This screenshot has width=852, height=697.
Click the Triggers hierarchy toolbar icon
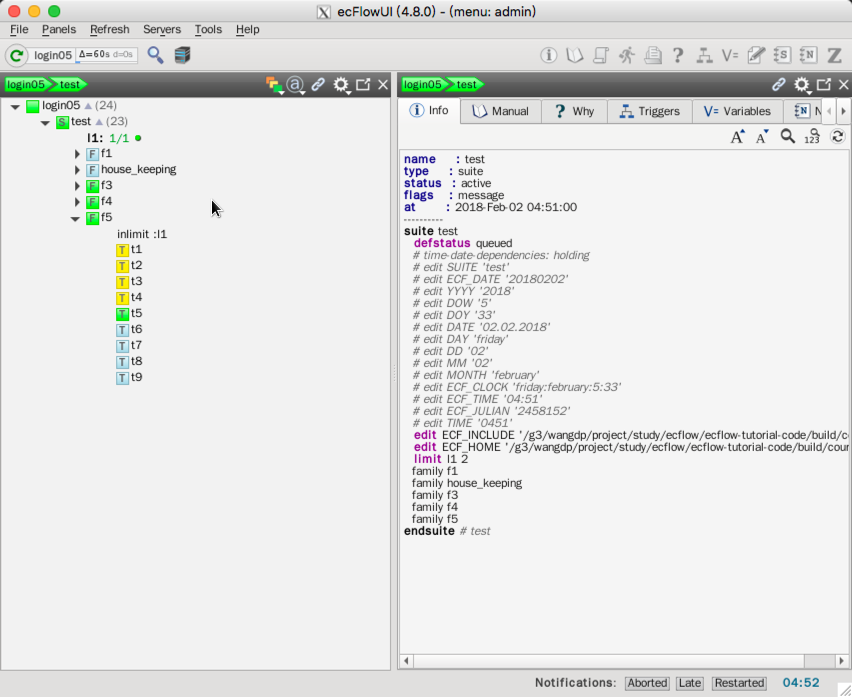[x=704, y=55]
